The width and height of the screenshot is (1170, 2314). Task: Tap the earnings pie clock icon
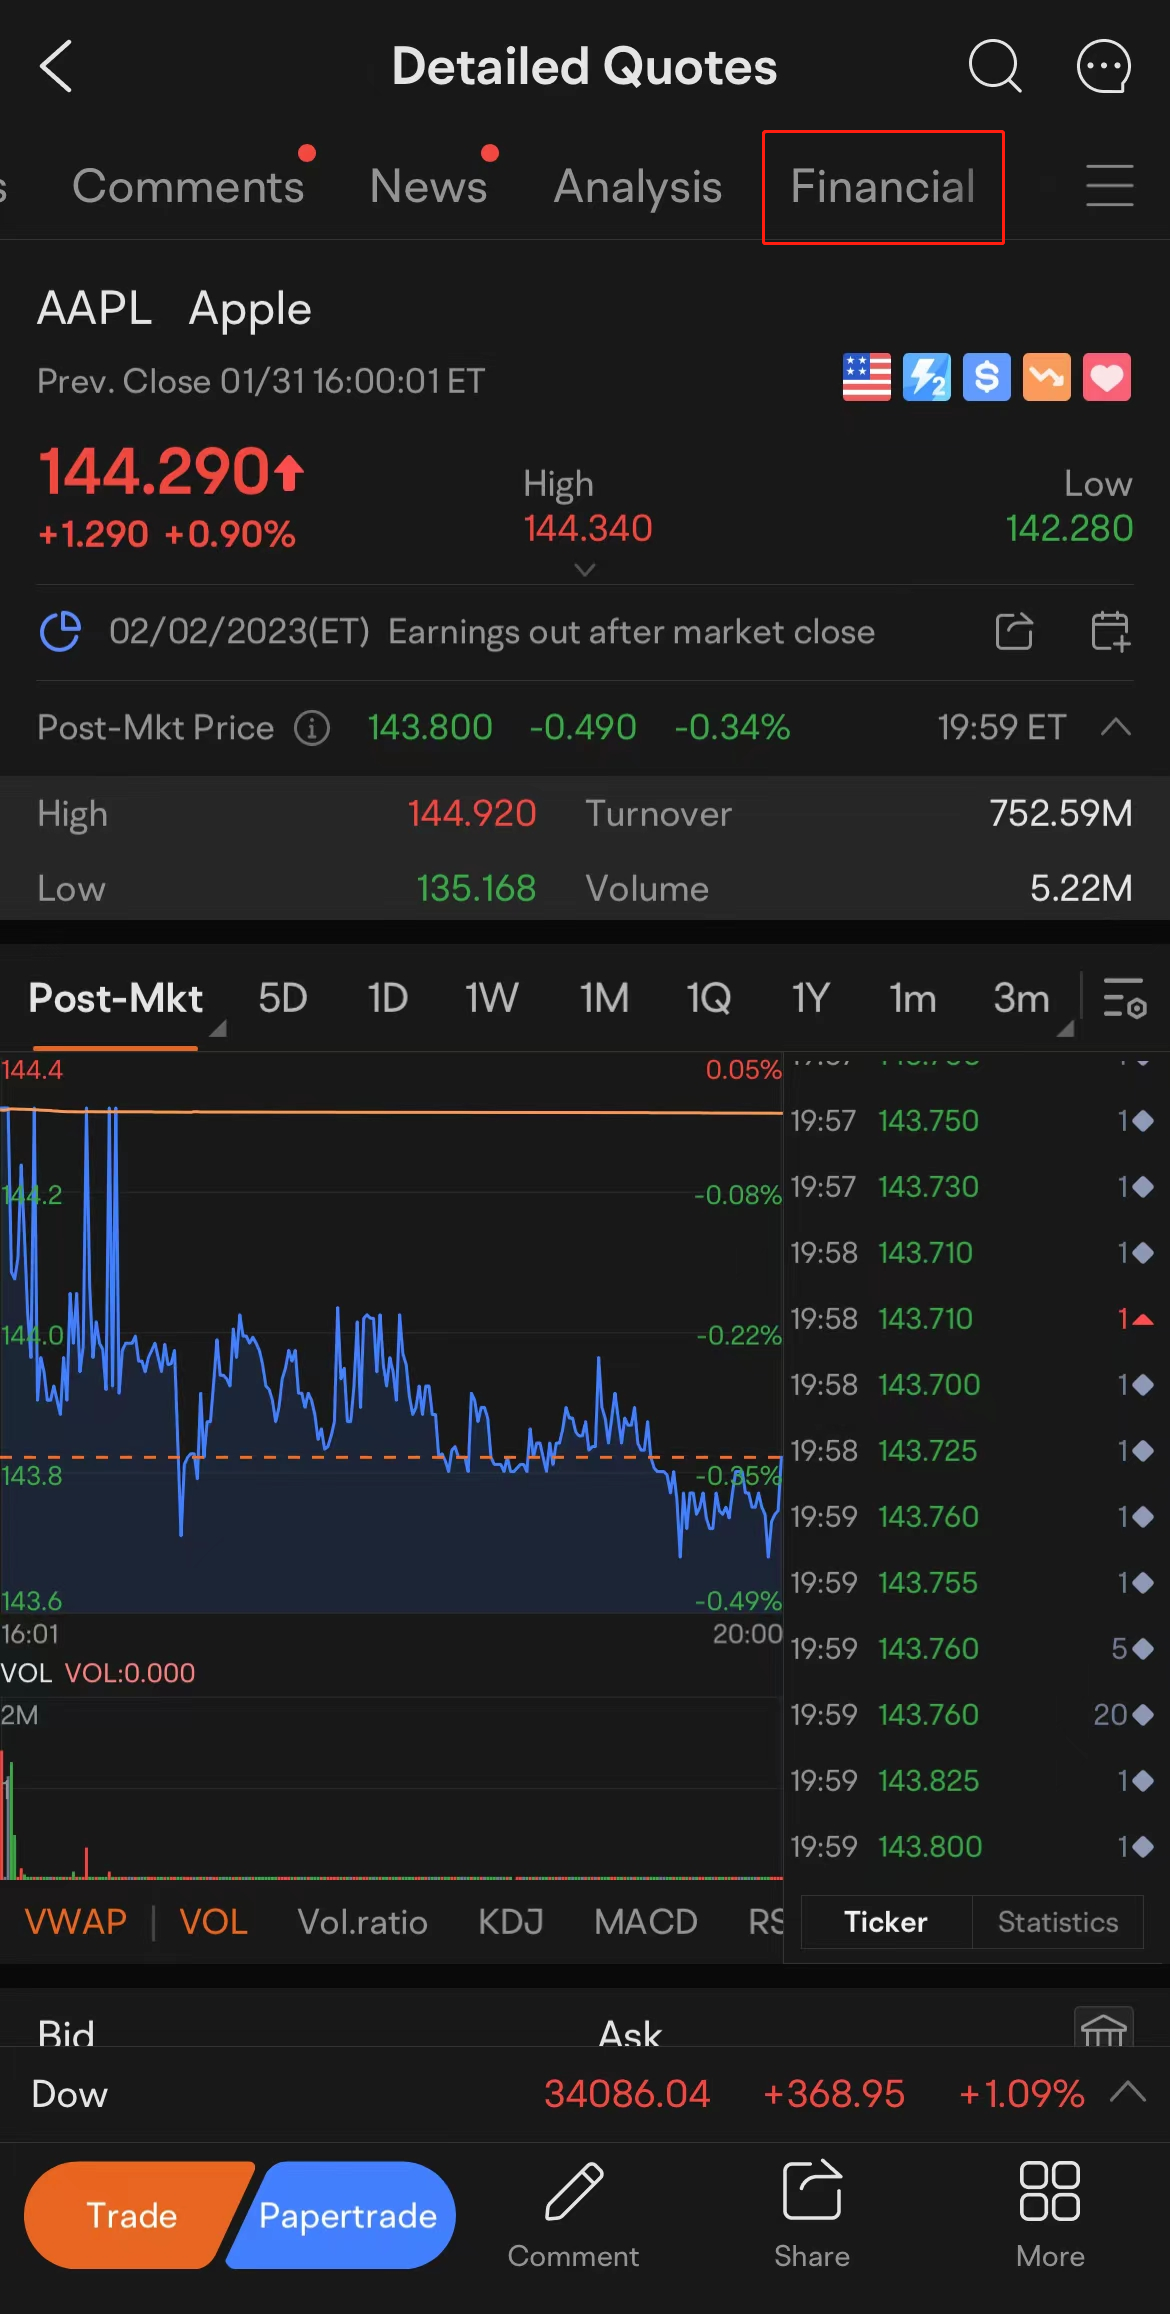(x=61, y=631)
